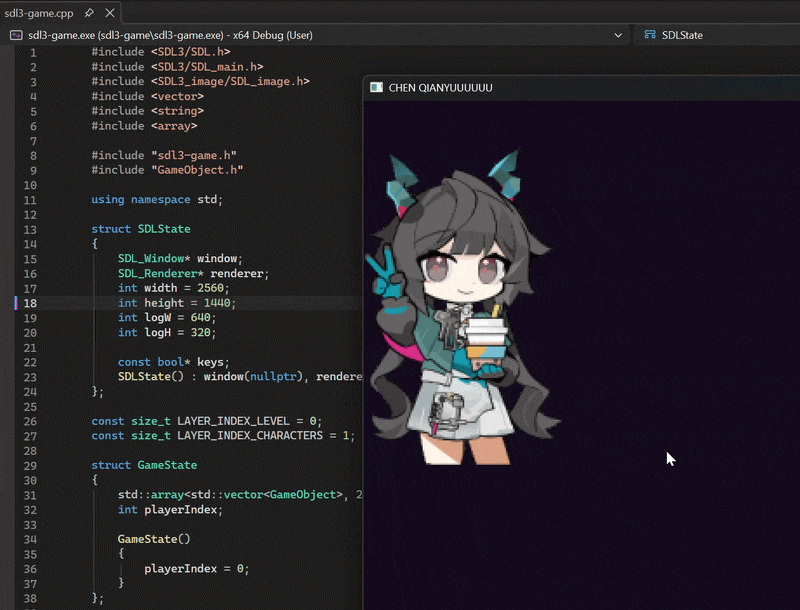Click '#include <SDL3_image/SDL_image.h>' text
Viewport: 800px width, 610px height.
point(200,82)
